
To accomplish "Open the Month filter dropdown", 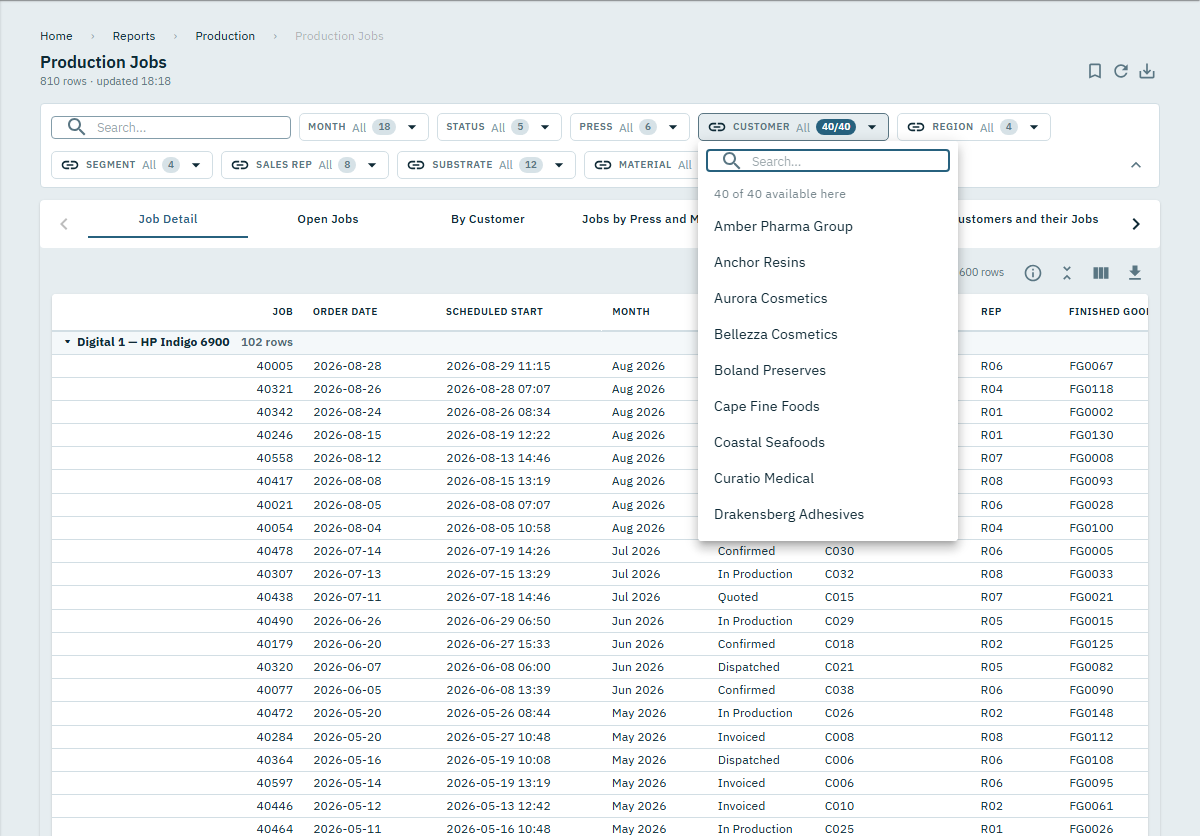I will 364,127.
